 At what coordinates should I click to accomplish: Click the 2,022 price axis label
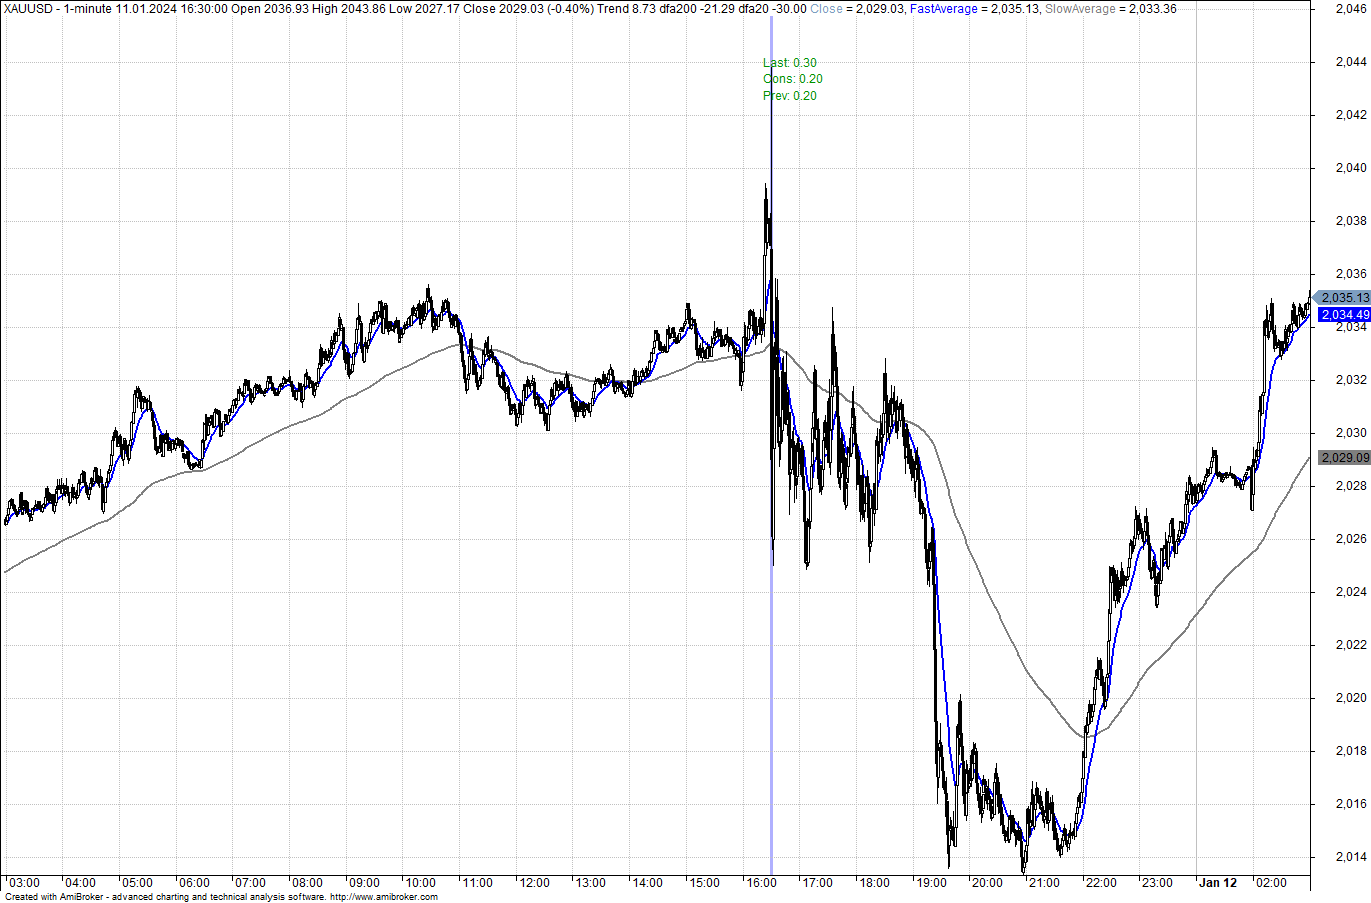1351,645
